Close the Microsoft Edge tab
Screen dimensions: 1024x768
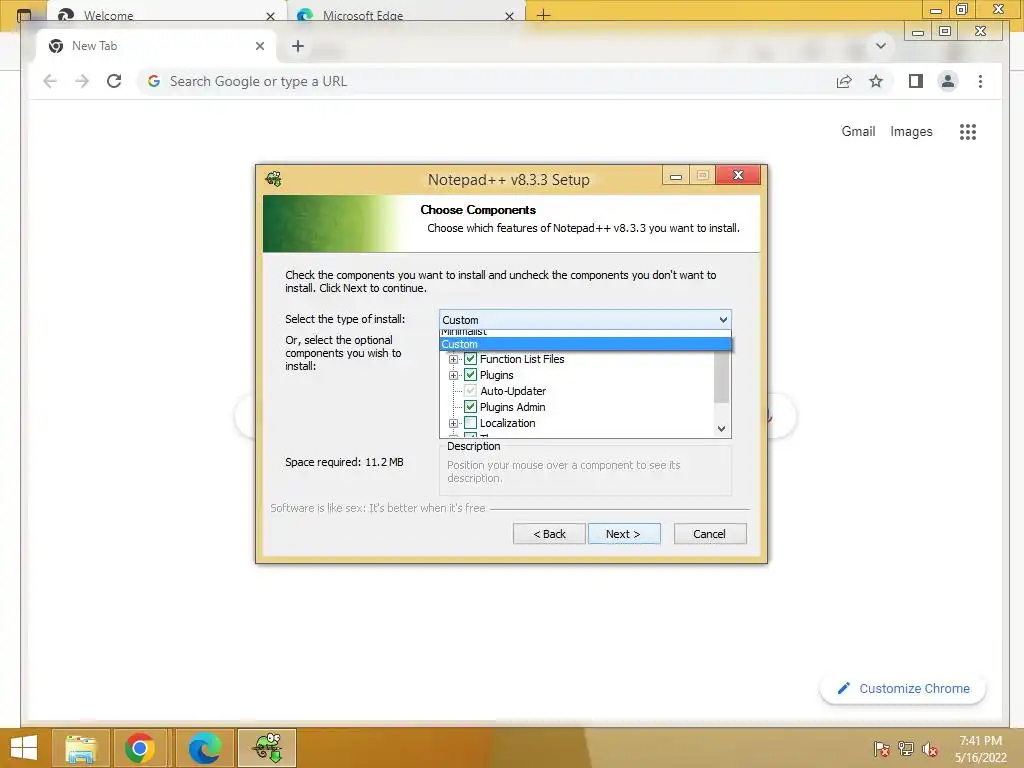point(509,16)
